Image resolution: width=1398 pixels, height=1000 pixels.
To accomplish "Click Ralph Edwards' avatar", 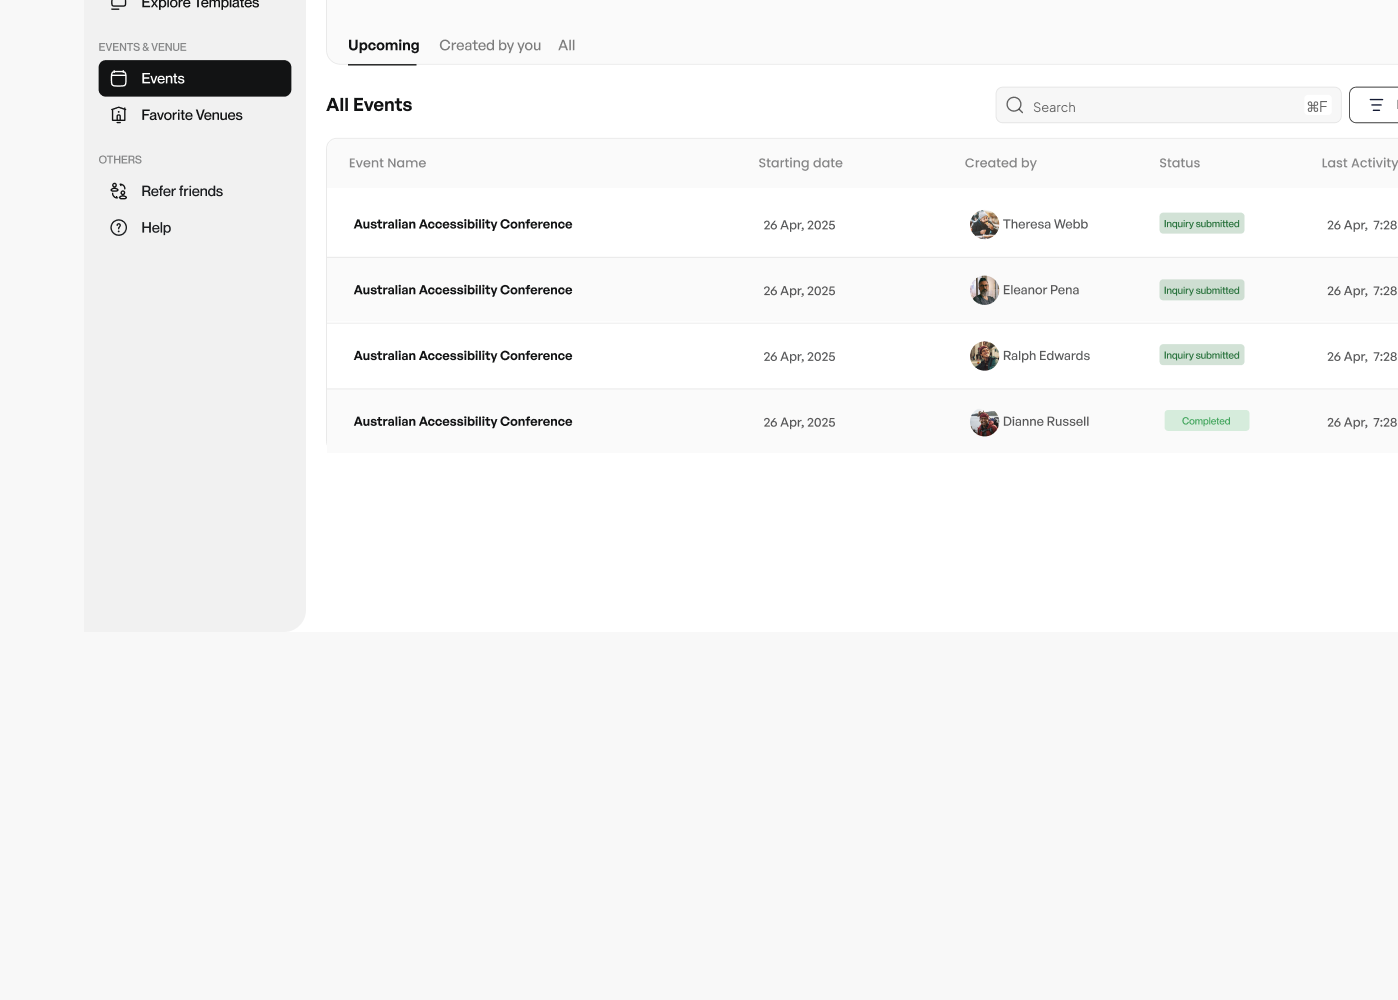I will 984,356.
